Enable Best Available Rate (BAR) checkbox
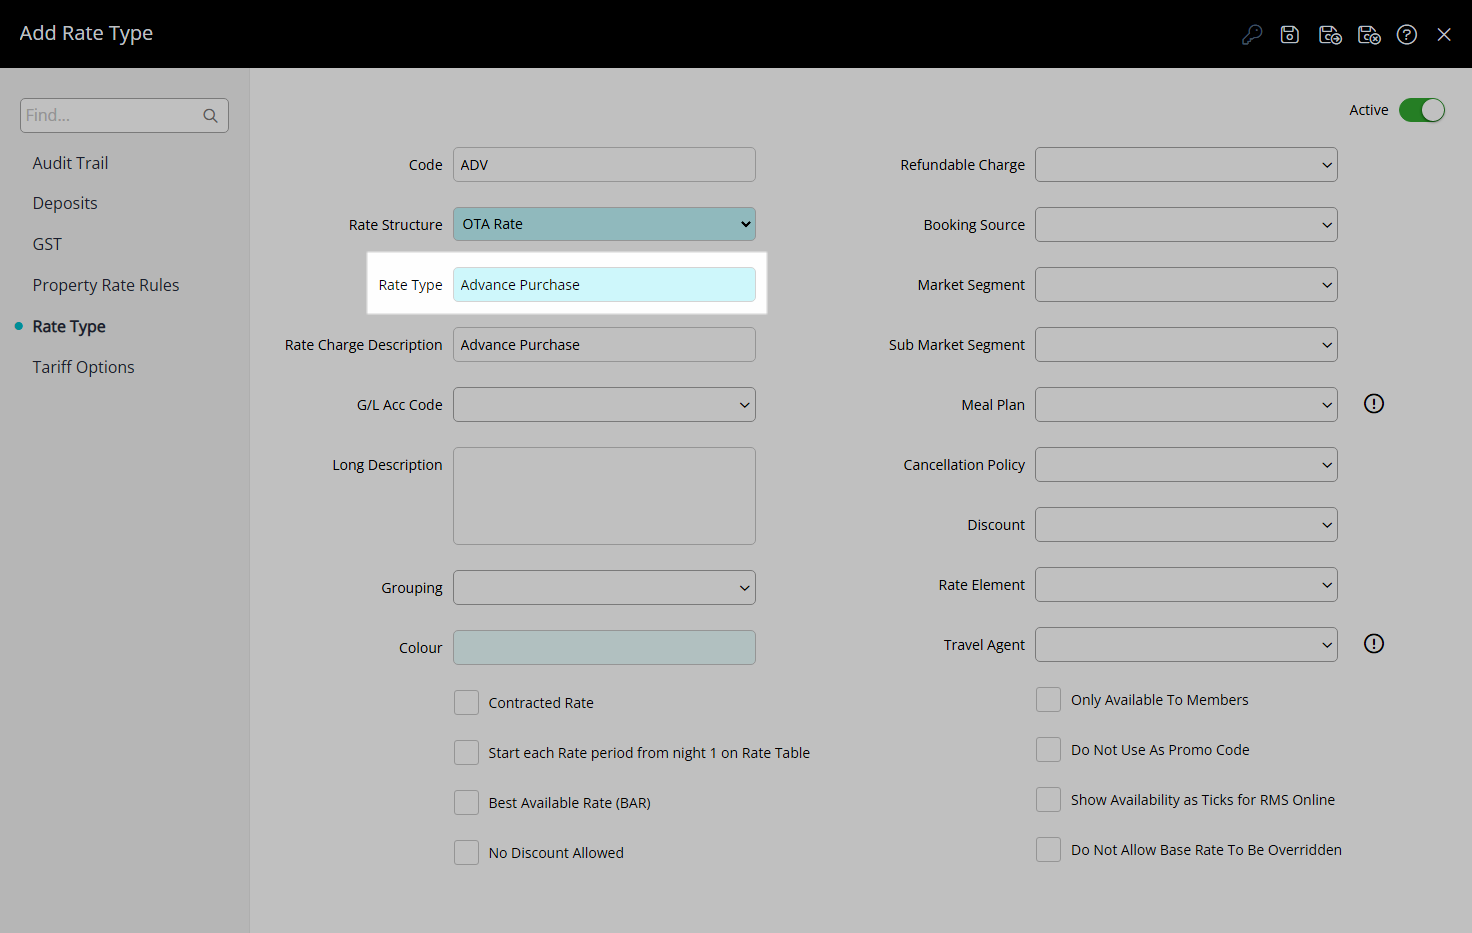The image size is (1472, 933). click(466, 803)
